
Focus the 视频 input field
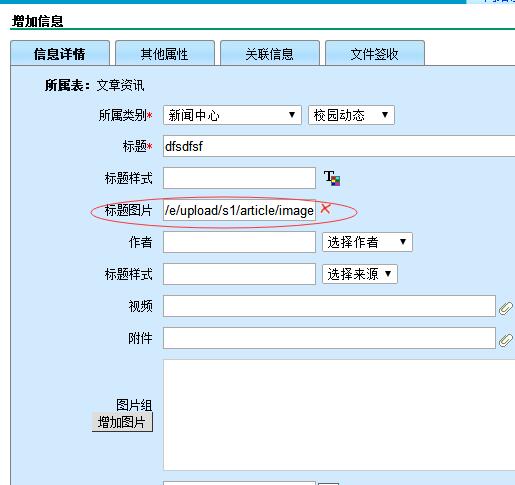click(x=329, y=306)
